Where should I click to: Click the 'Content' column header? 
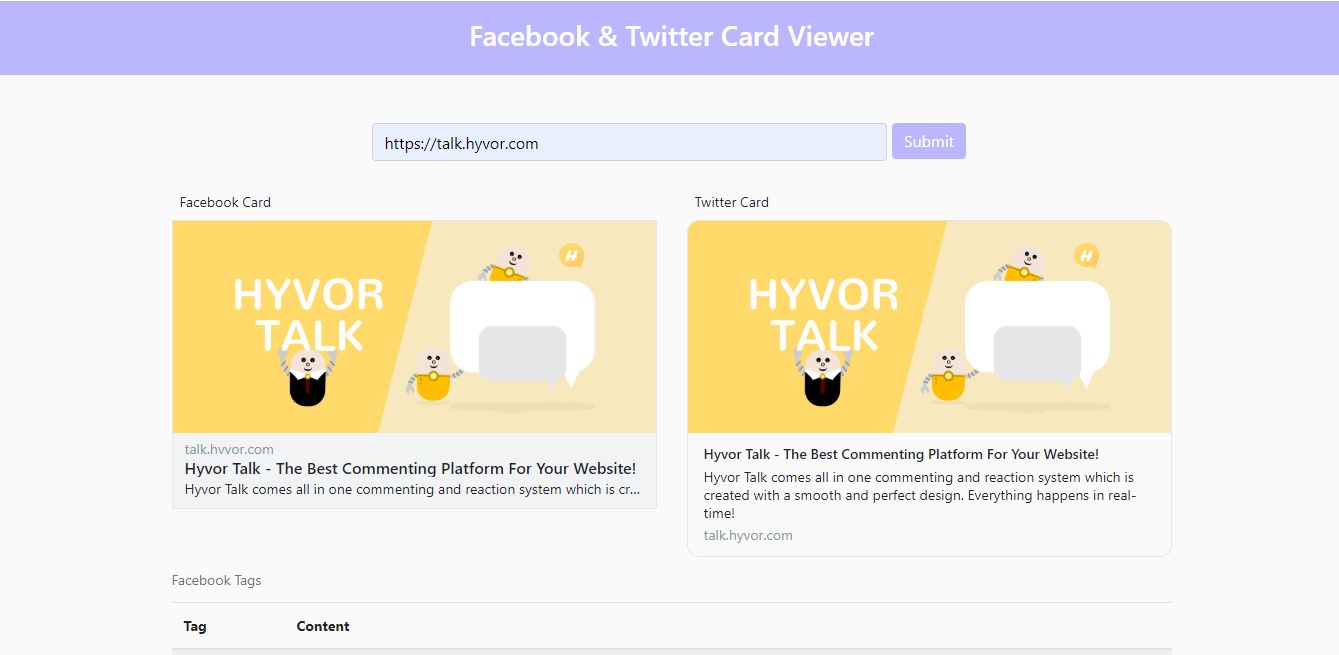pos(323,626)
